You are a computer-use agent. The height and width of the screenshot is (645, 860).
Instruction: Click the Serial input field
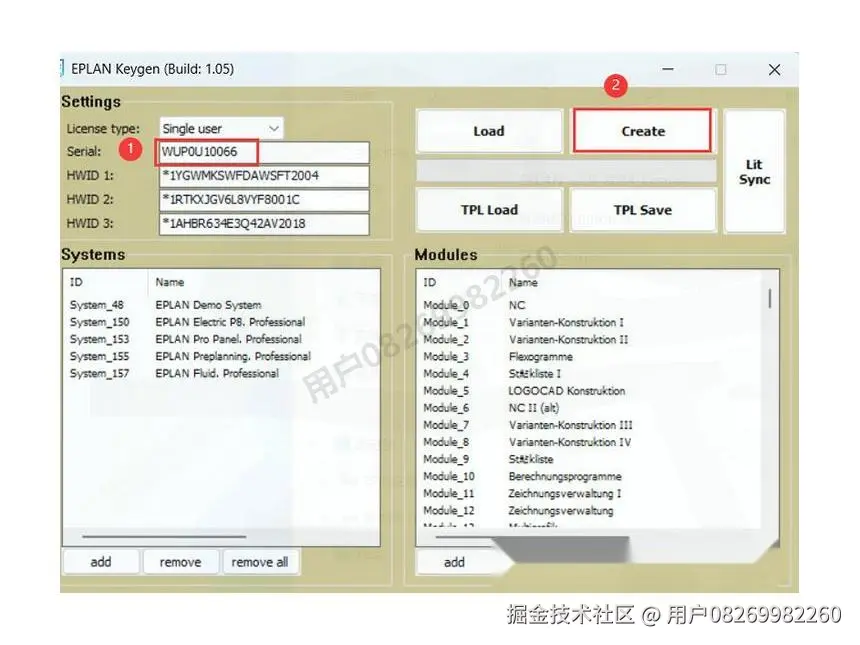coord(264,152)
